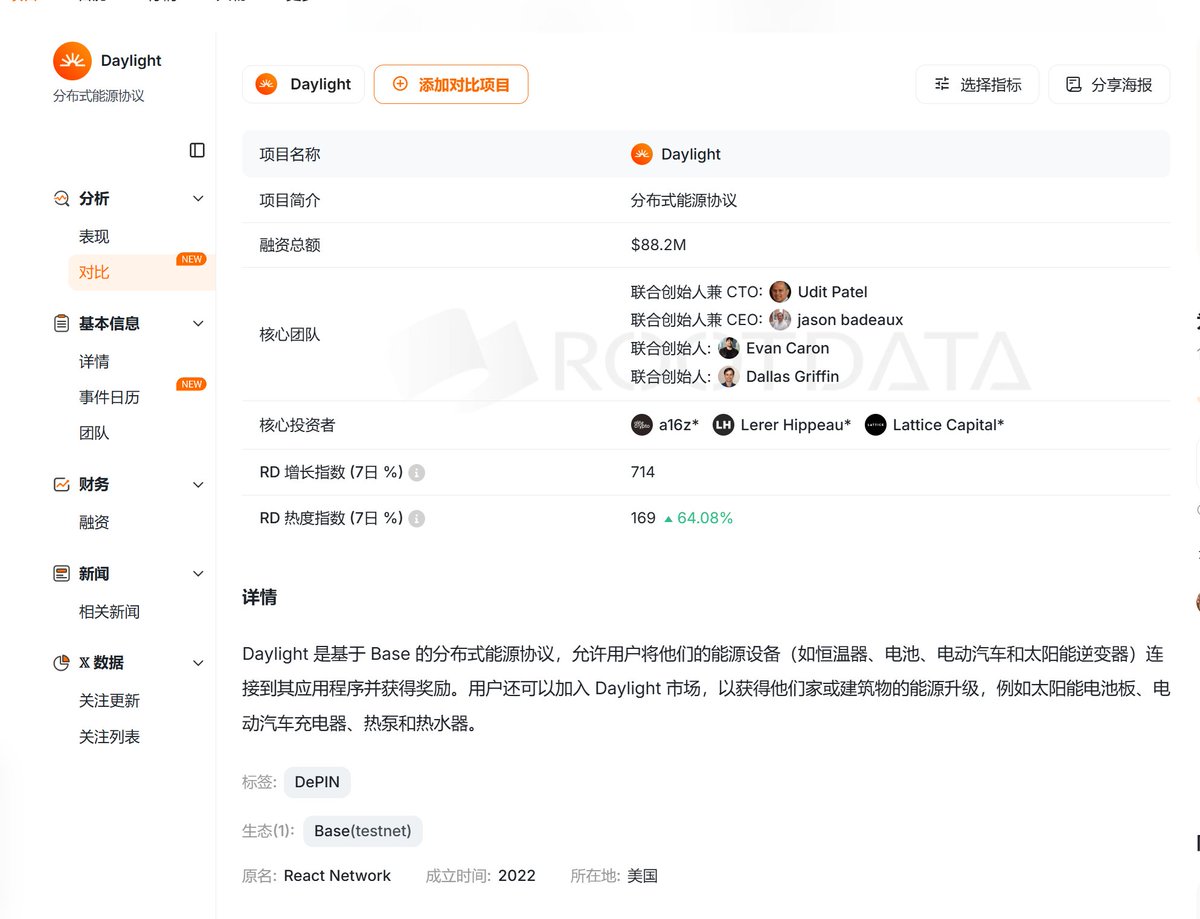
Task: Collapse the 基本信息 section chevron
Action: pyautogui.click(x=198, y=324)
